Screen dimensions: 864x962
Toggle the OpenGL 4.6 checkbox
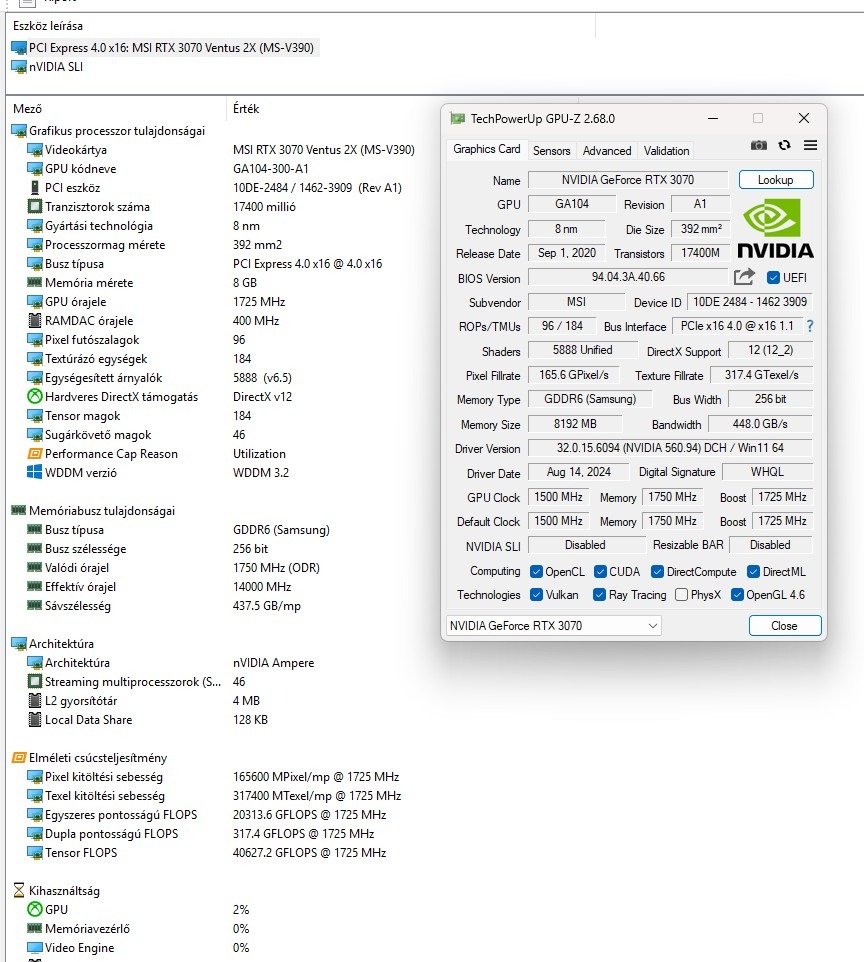[x=738, y=595]
